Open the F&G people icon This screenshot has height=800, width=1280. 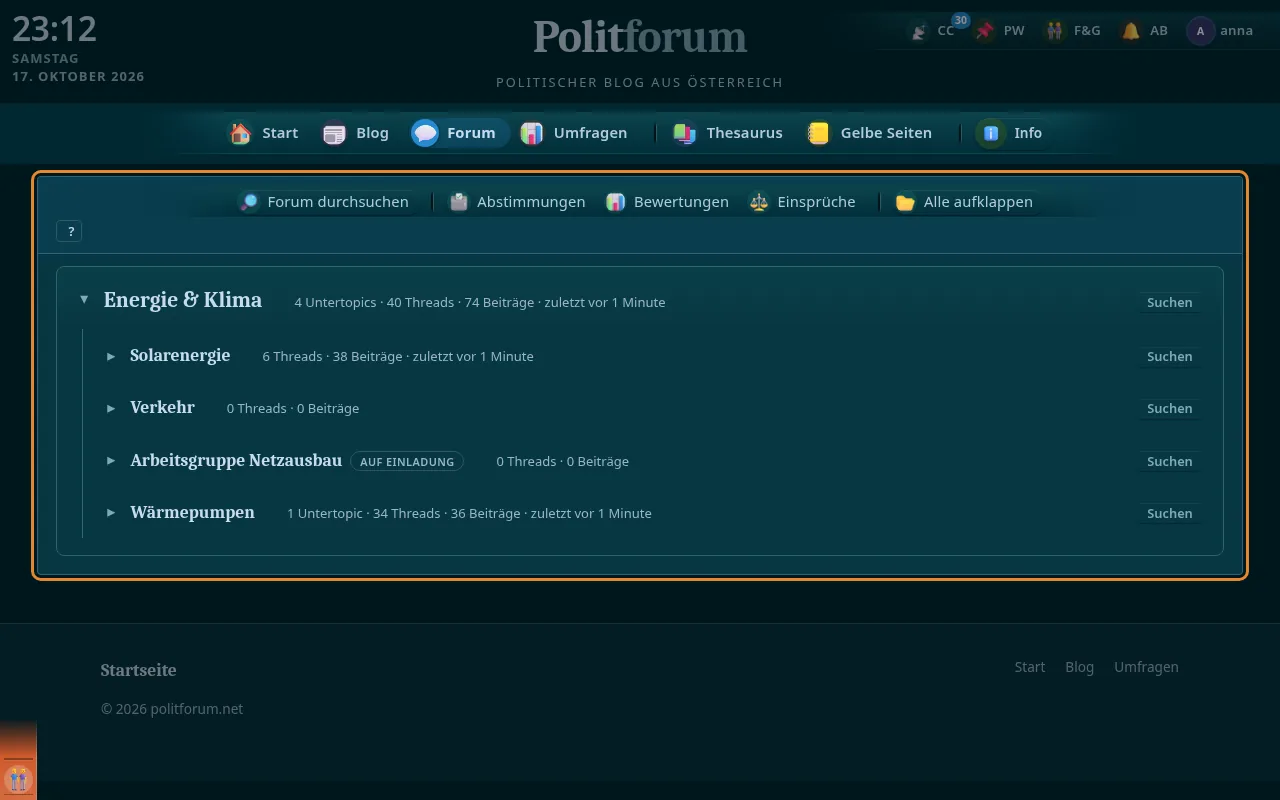click(1055, 31)
